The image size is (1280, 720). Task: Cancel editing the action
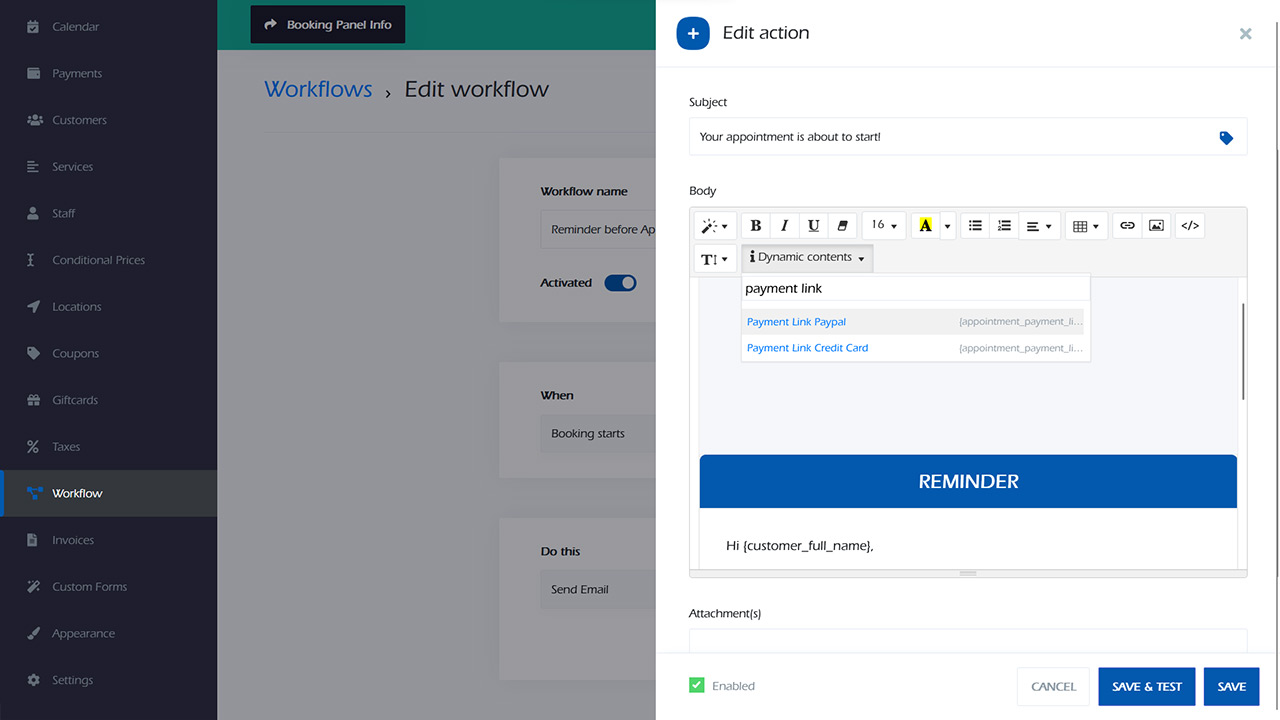pos(1053,686)
